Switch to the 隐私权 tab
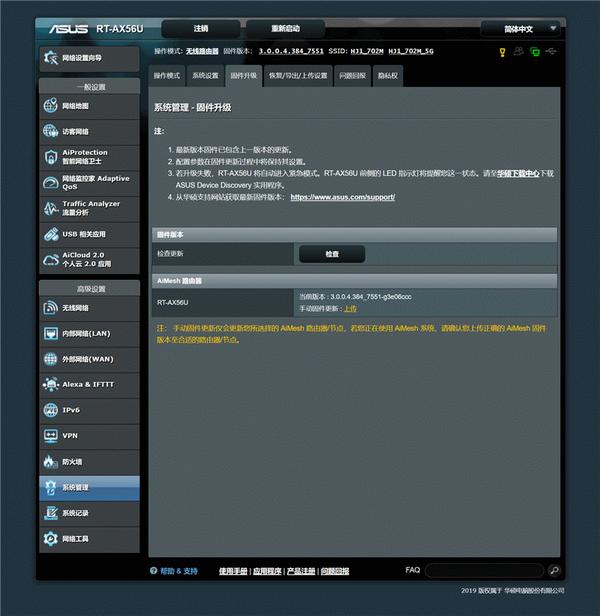 click(388, 75)
